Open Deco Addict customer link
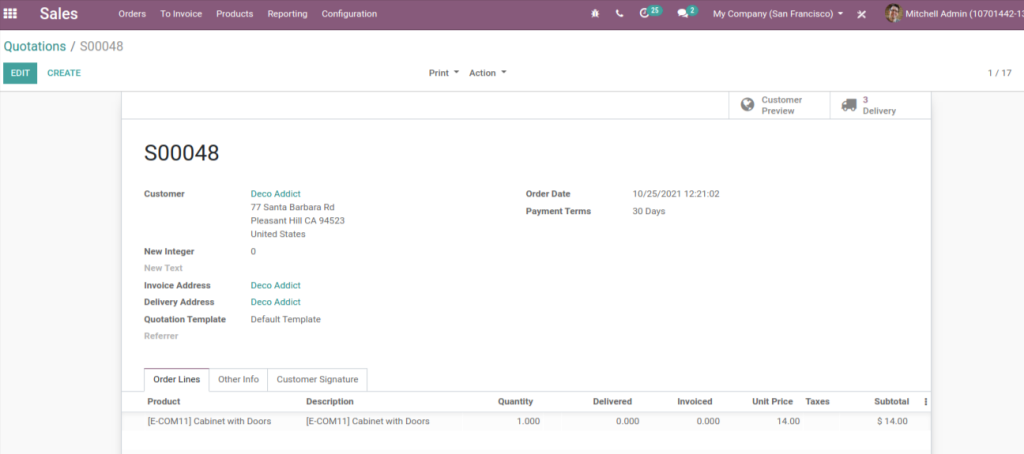The image size is (1024, 454). pos(276,194)
